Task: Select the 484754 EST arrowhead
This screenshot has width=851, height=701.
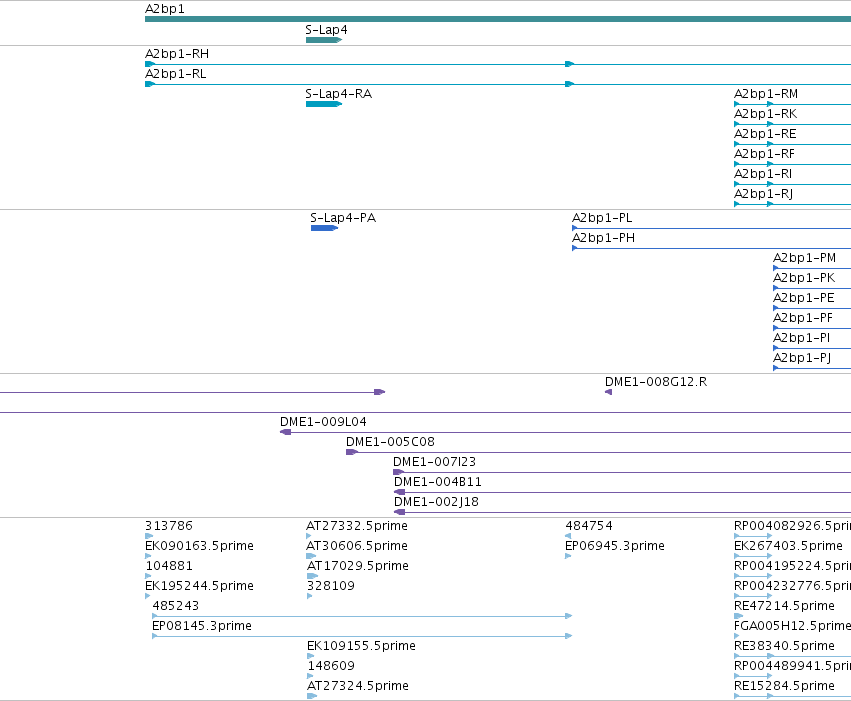Action: 568,536
